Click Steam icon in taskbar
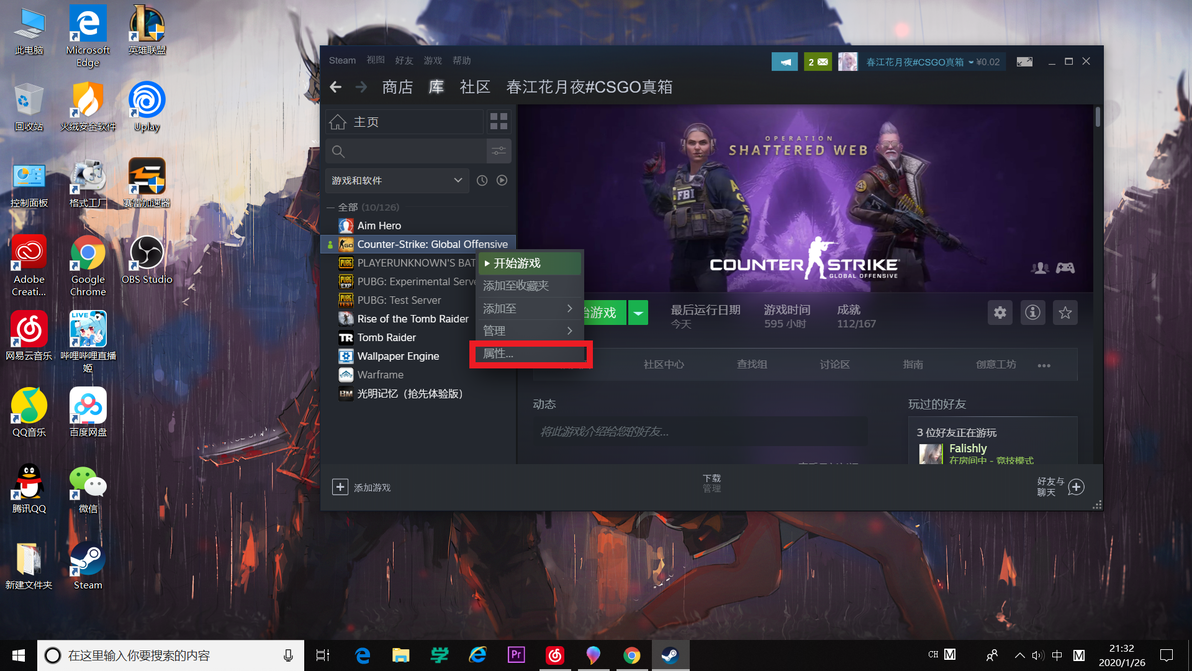 [x=670, y=655]
